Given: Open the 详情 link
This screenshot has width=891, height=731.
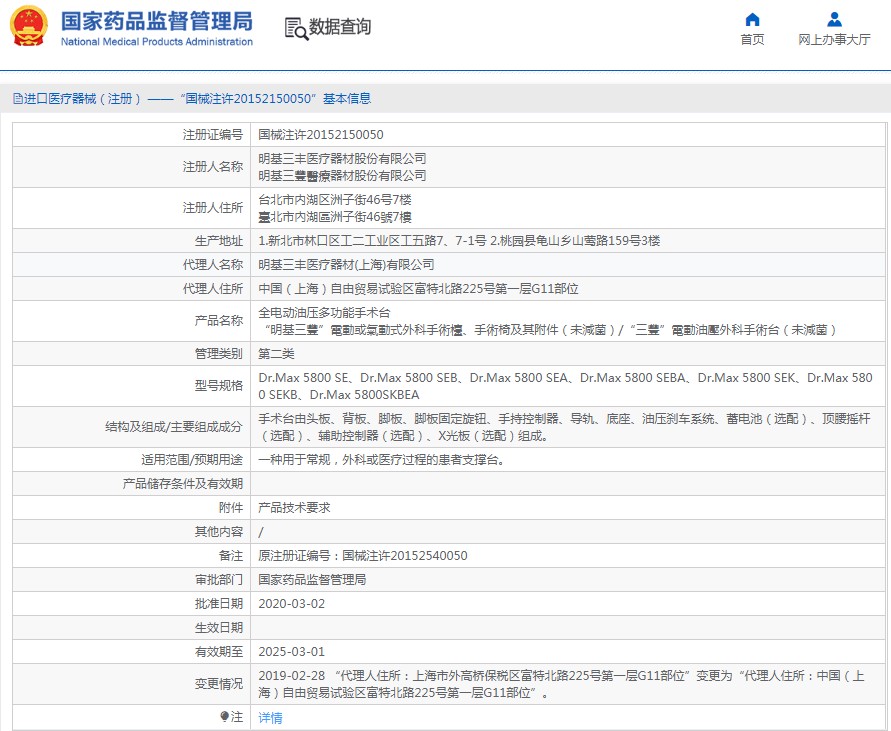Looking at the screenshot, I should click(270, 718).
